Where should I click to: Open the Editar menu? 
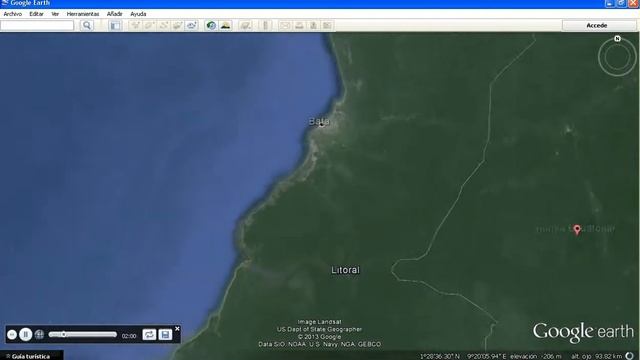tap(36, 14)
